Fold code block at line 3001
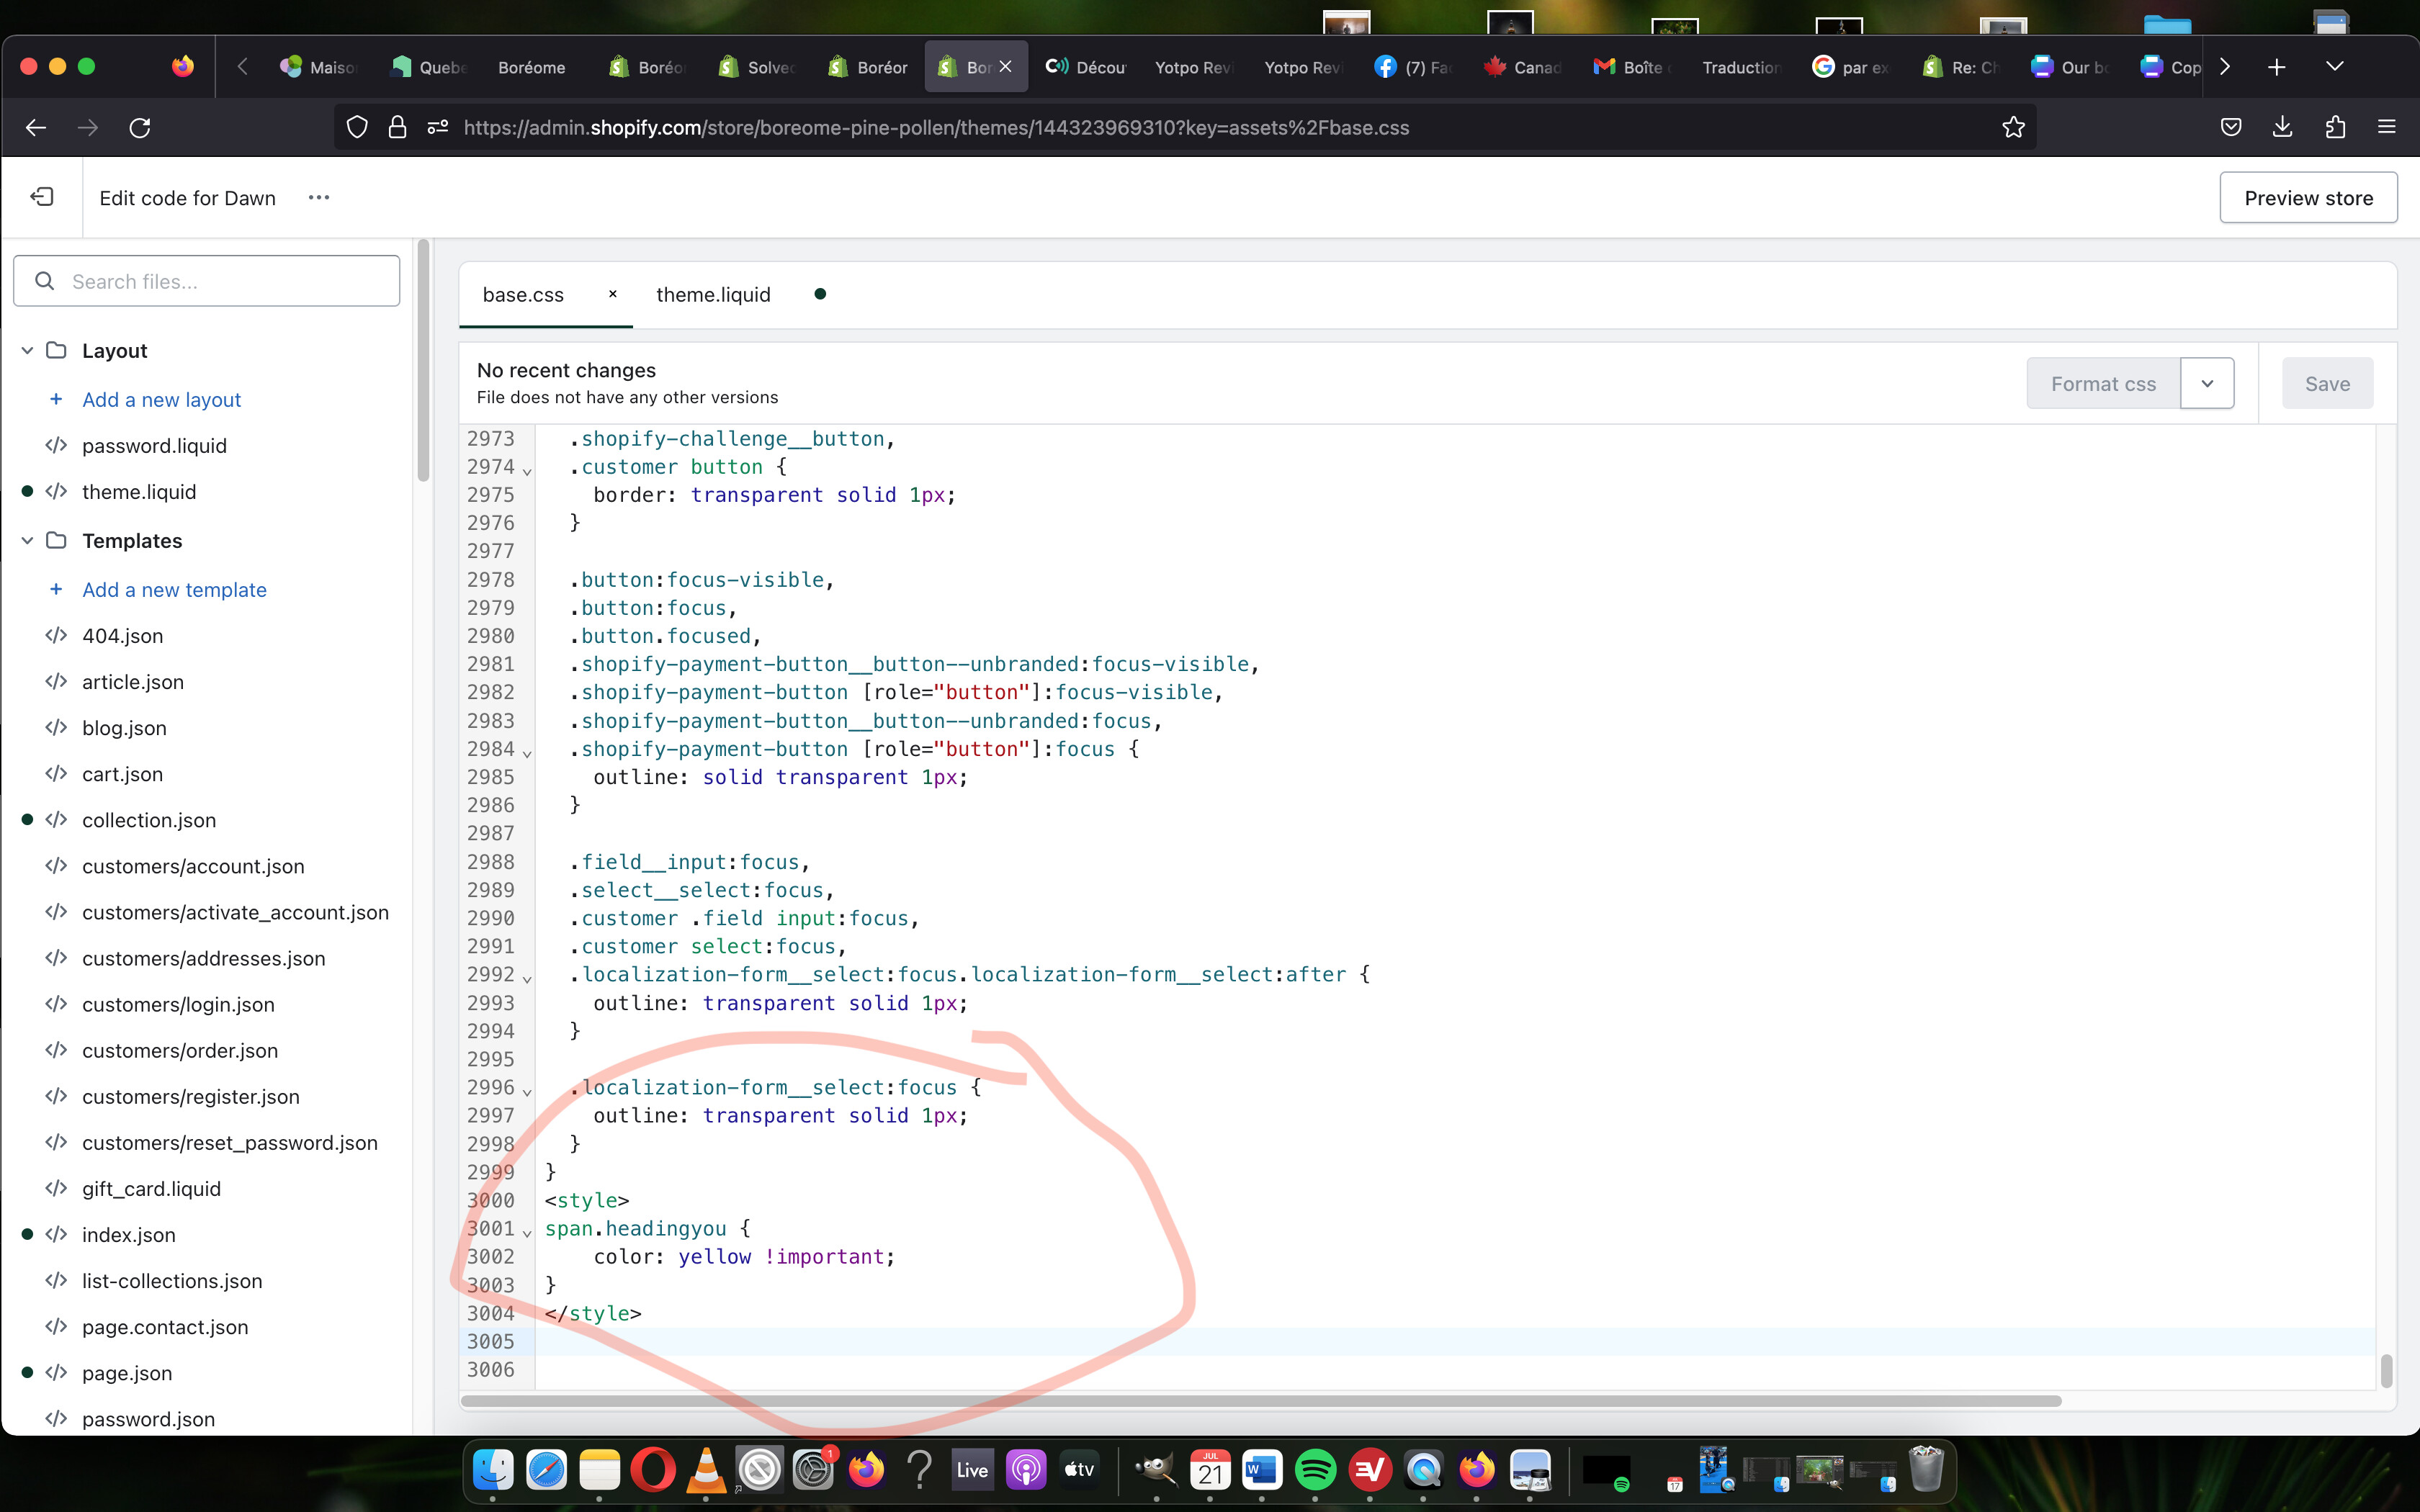This screenshot has width=2420, height=1512. click(527, 1233)
